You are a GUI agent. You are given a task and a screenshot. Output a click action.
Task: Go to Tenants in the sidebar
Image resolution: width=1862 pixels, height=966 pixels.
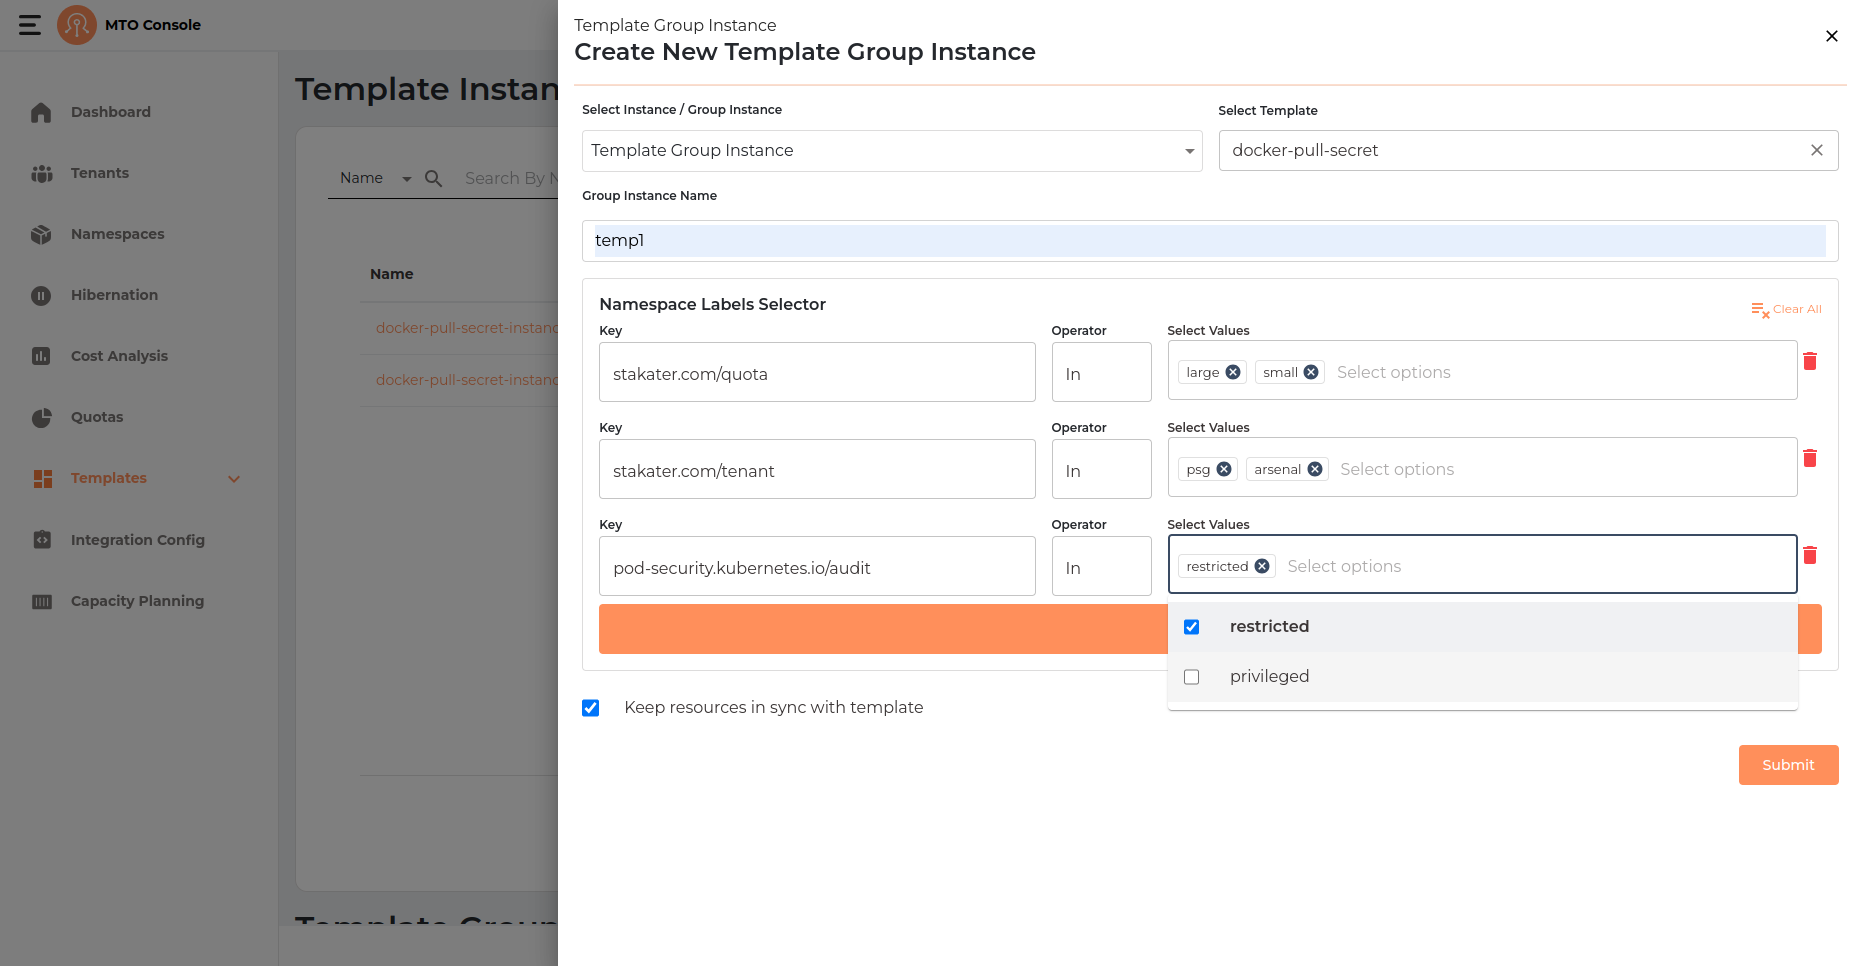click(99, 173)
